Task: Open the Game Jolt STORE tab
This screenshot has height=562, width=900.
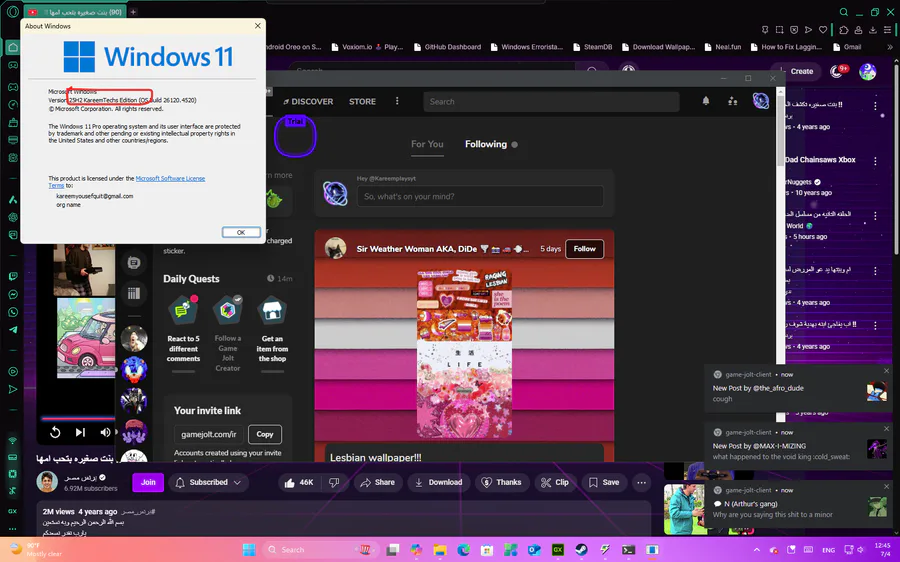Action: pyautogui.click(x=362, y=102)
